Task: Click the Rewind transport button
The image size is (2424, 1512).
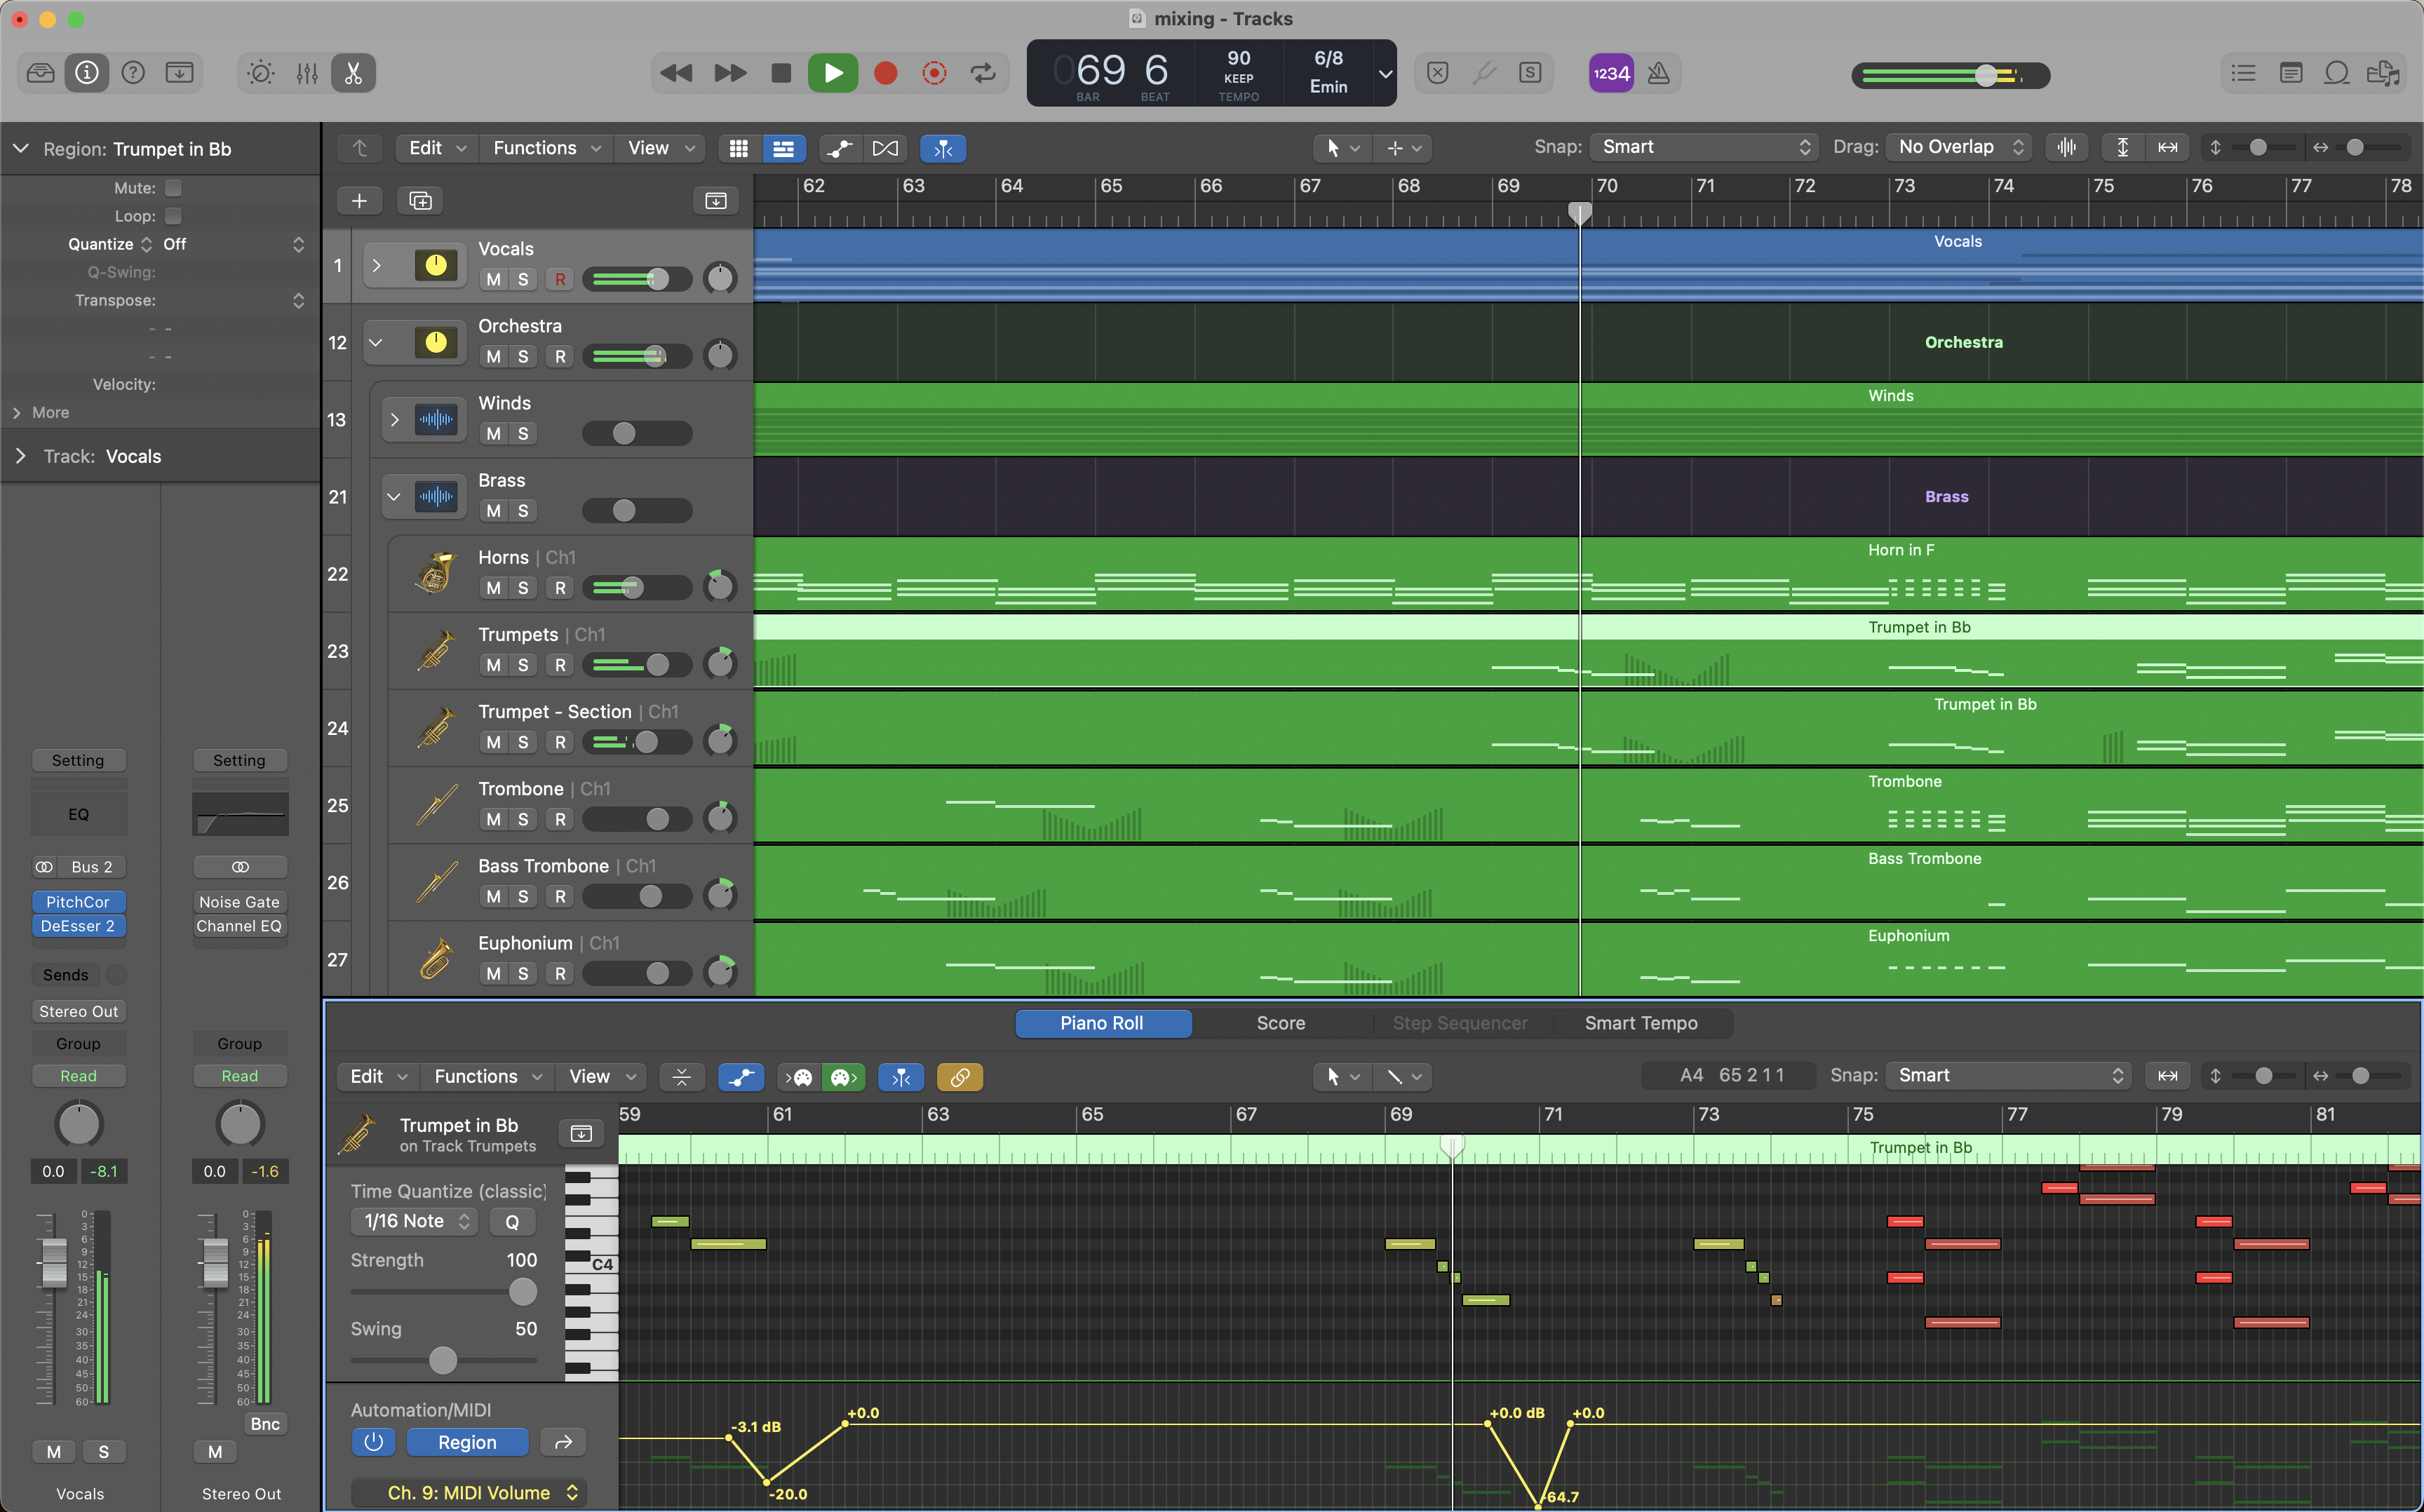Action: pyautogui.click(x=677, y=73)
